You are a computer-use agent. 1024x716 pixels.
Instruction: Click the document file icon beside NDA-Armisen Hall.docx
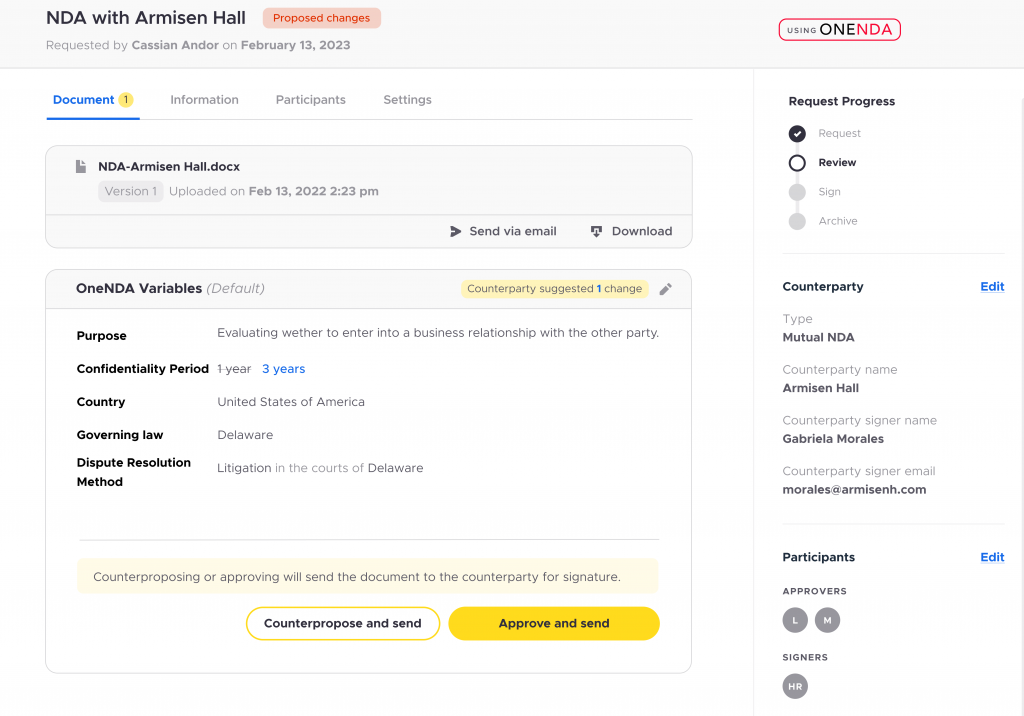coord(81,167)
